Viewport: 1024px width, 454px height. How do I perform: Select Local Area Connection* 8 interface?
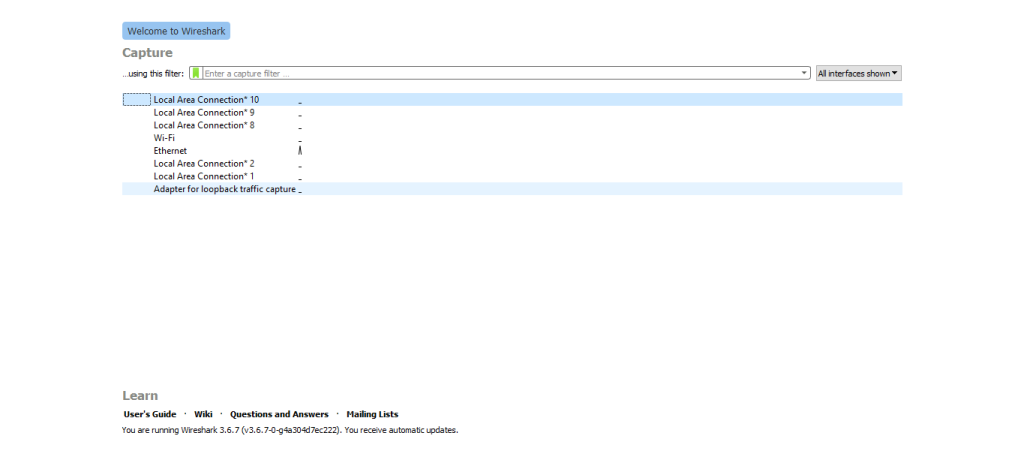[203, 125]
